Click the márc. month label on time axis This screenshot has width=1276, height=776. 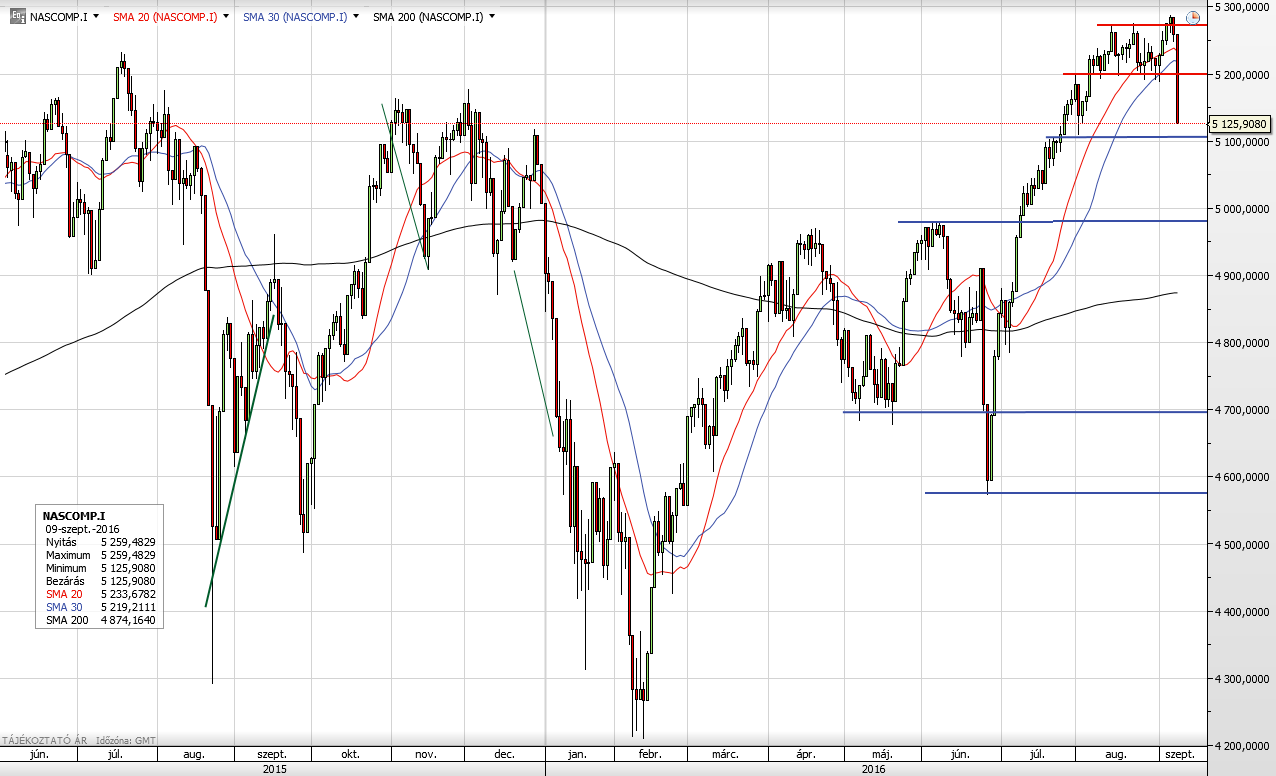pyautogui.click(x=726, y=755)
